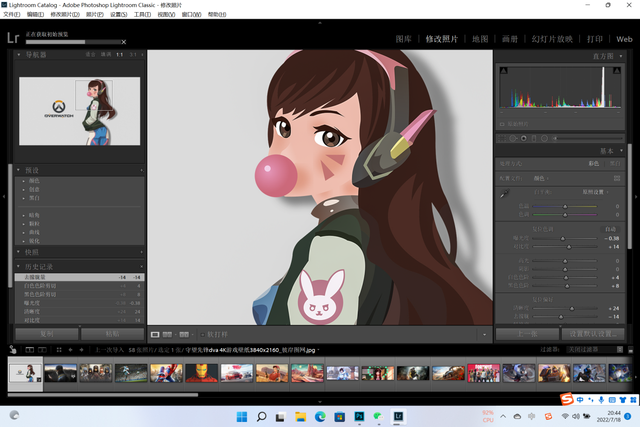Choose 彩色 treatment option

(x=593, y=164)
